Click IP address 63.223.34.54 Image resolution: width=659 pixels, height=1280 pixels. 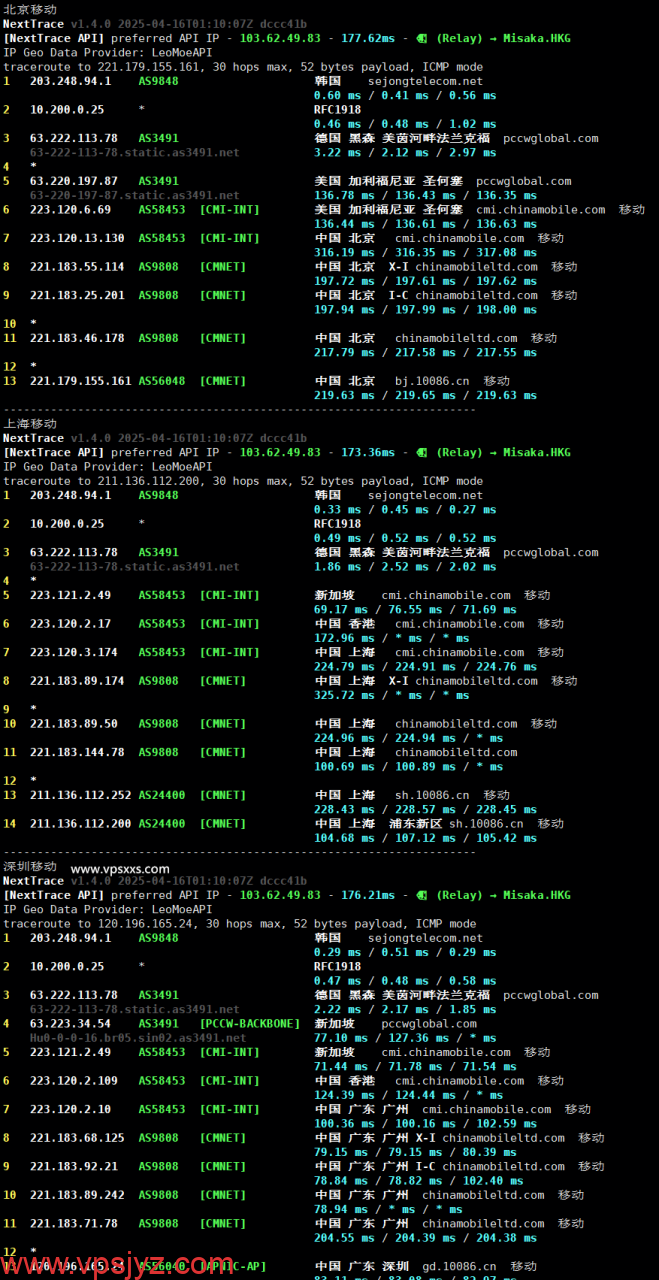coord(70,1023)
